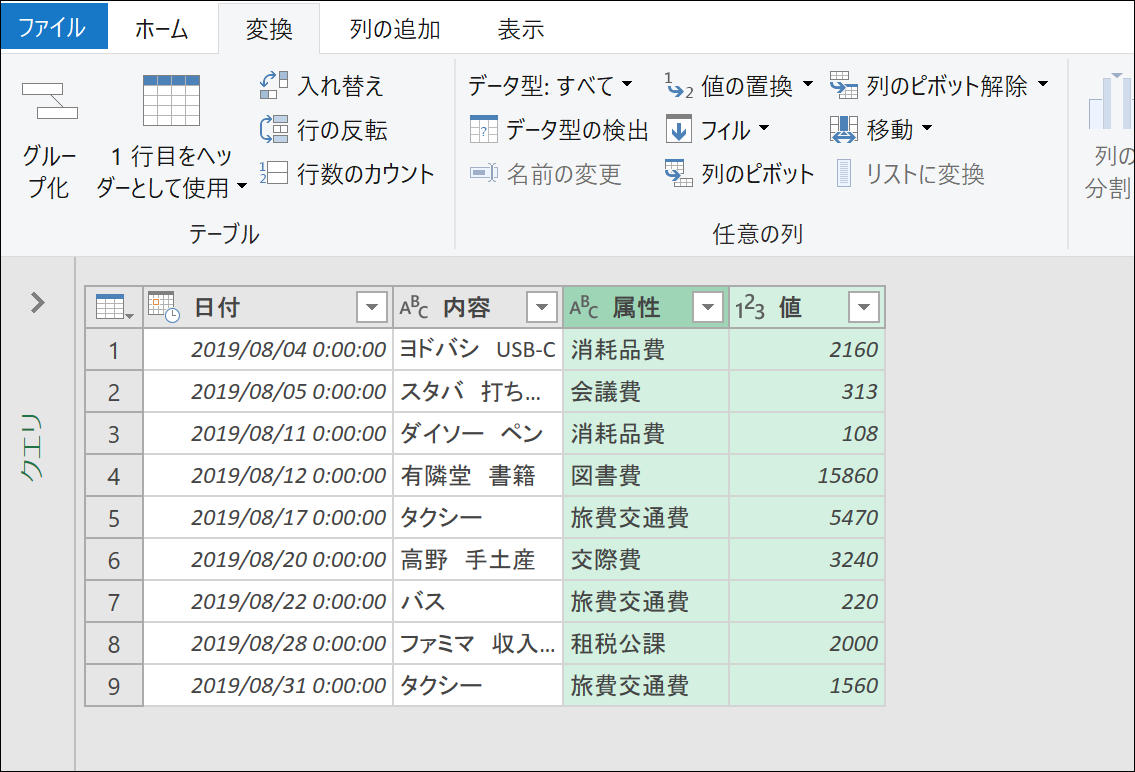Click the cell 2019/08/31 0:00:00
This screenshot has height=772, width=1135.
click(268, 685)
